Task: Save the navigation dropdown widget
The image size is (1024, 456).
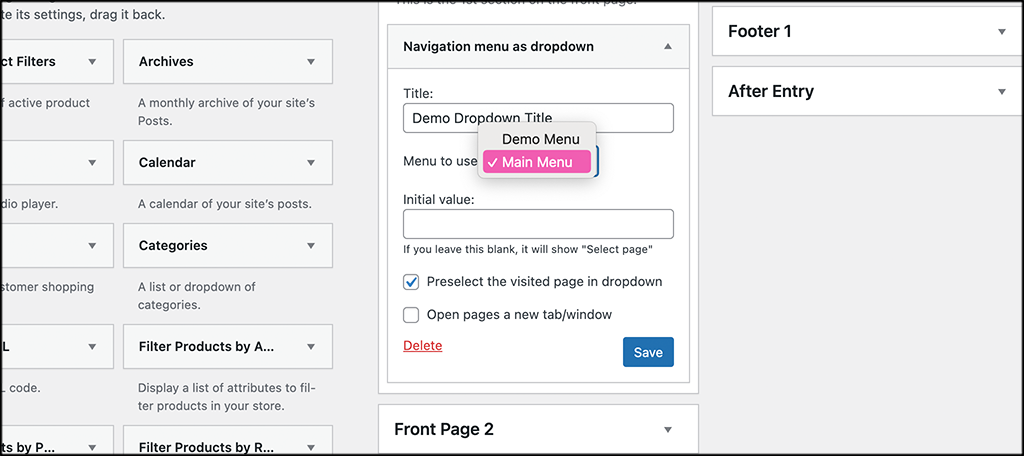Action: tap(648, 352)
